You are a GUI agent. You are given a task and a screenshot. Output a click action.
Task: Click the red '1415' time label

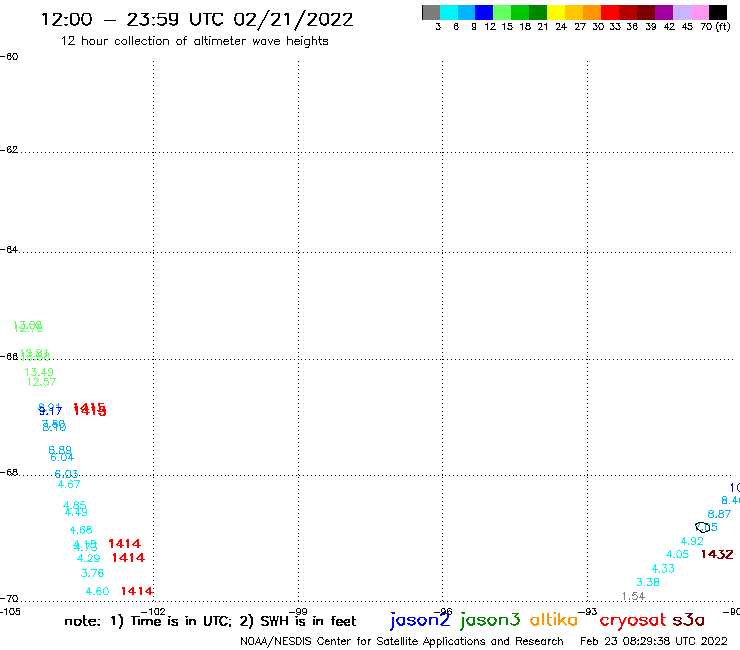(x=90, y=409)
